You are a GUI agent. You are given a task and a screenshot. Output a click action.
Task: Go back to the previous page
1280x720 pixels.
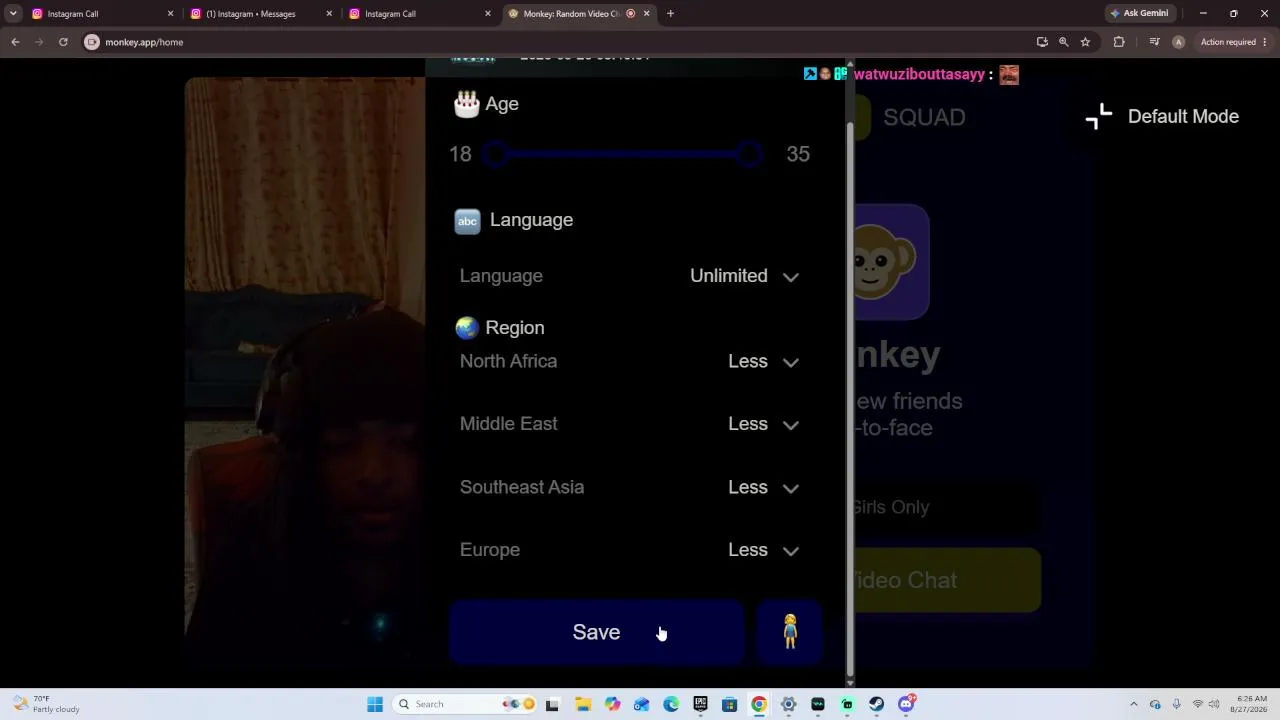coord(15,42)
